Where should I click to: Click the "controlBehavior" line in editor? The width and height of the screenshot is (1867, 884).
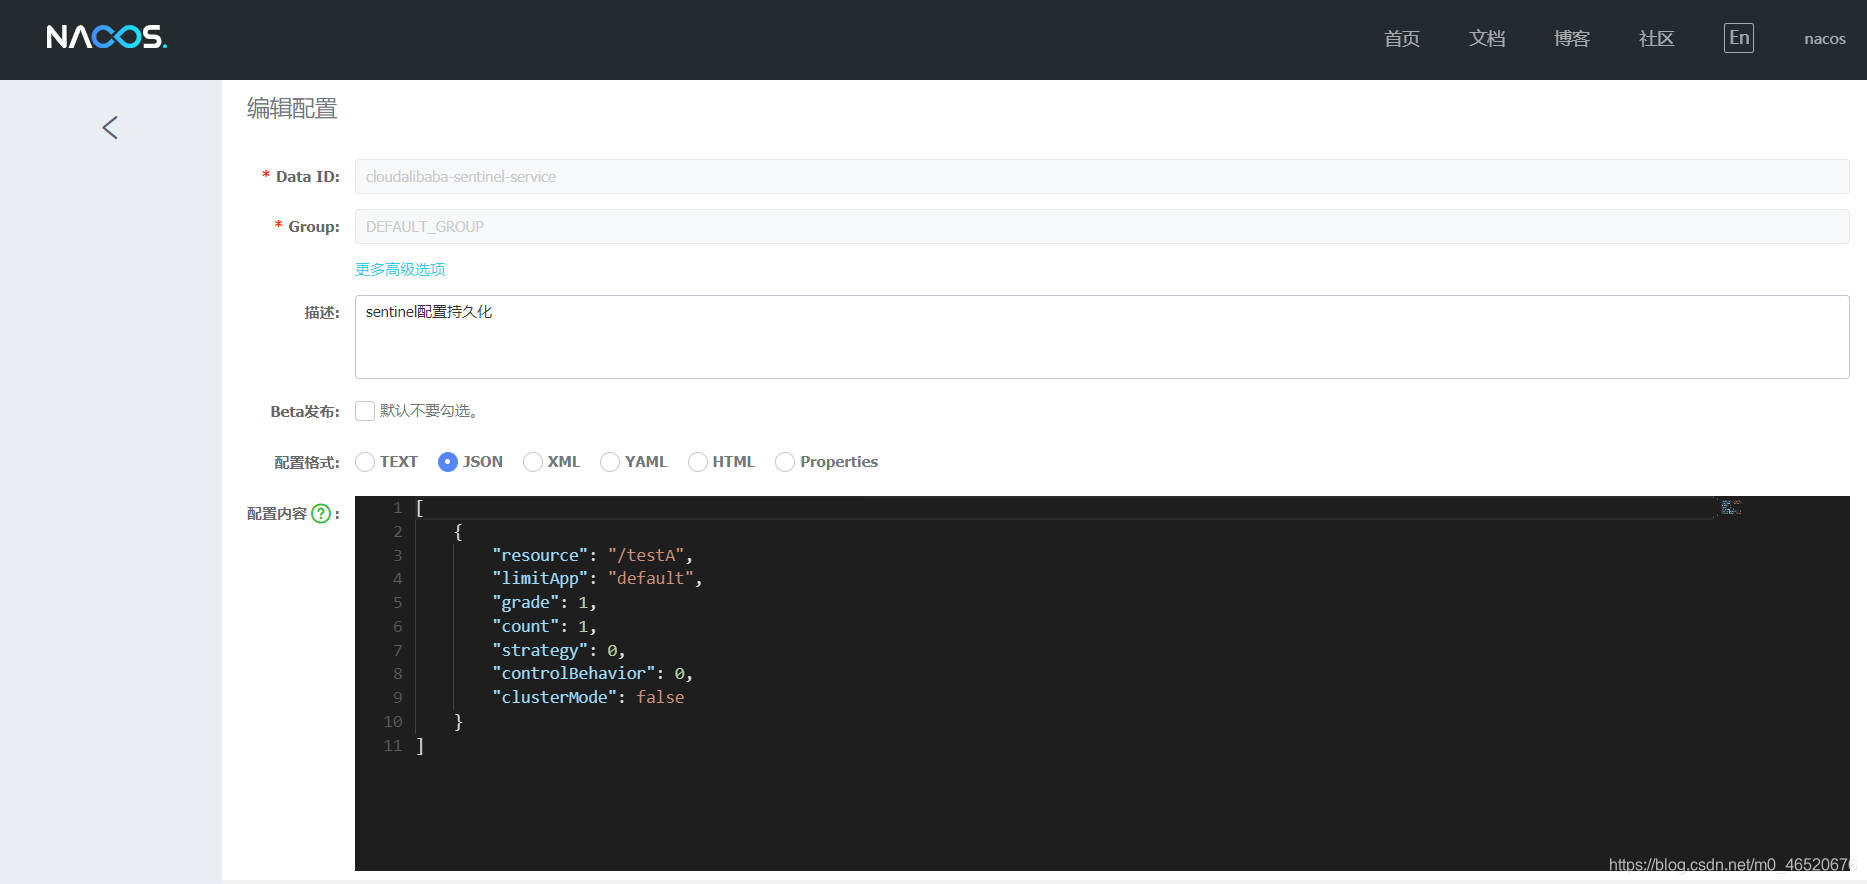592,673
